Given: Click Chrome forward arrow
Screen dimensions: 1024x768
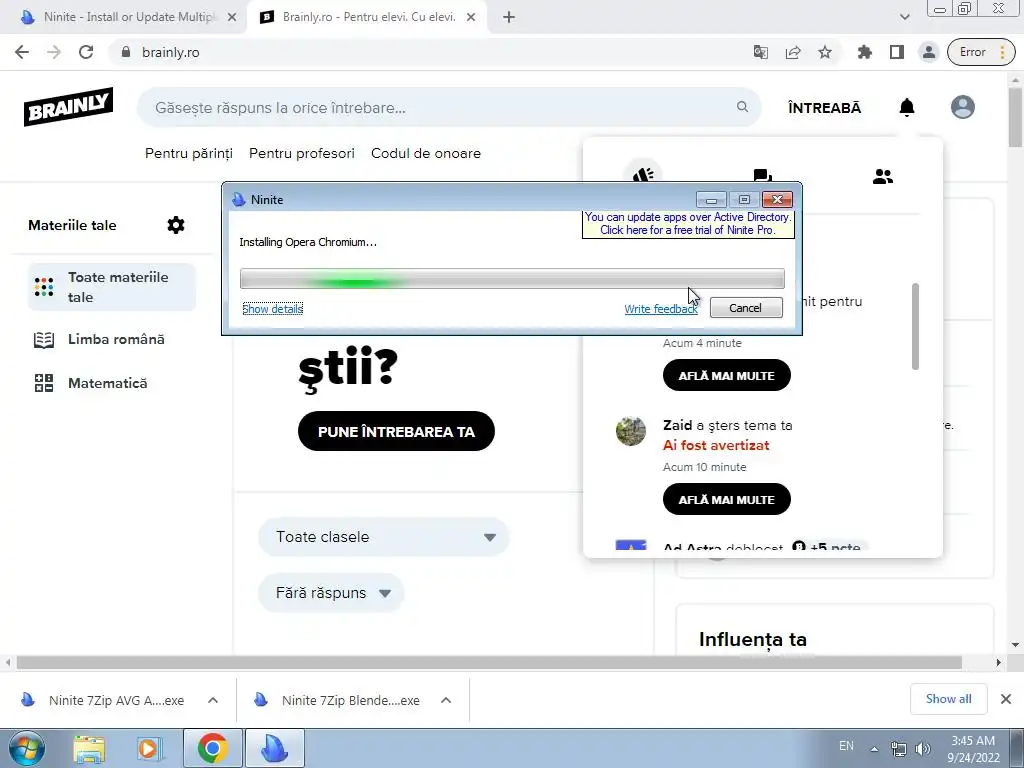Looking at the screenshot, I should tap(54, 52).
